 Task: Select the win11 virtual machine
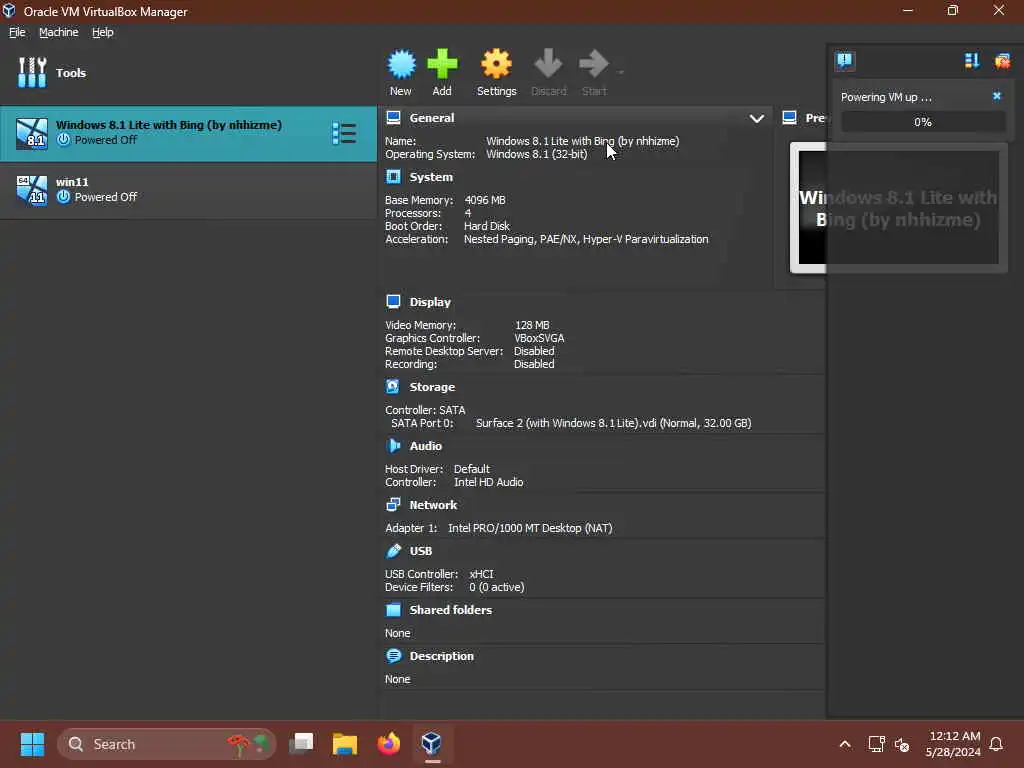pyautogui.click(x=188, y=190)
